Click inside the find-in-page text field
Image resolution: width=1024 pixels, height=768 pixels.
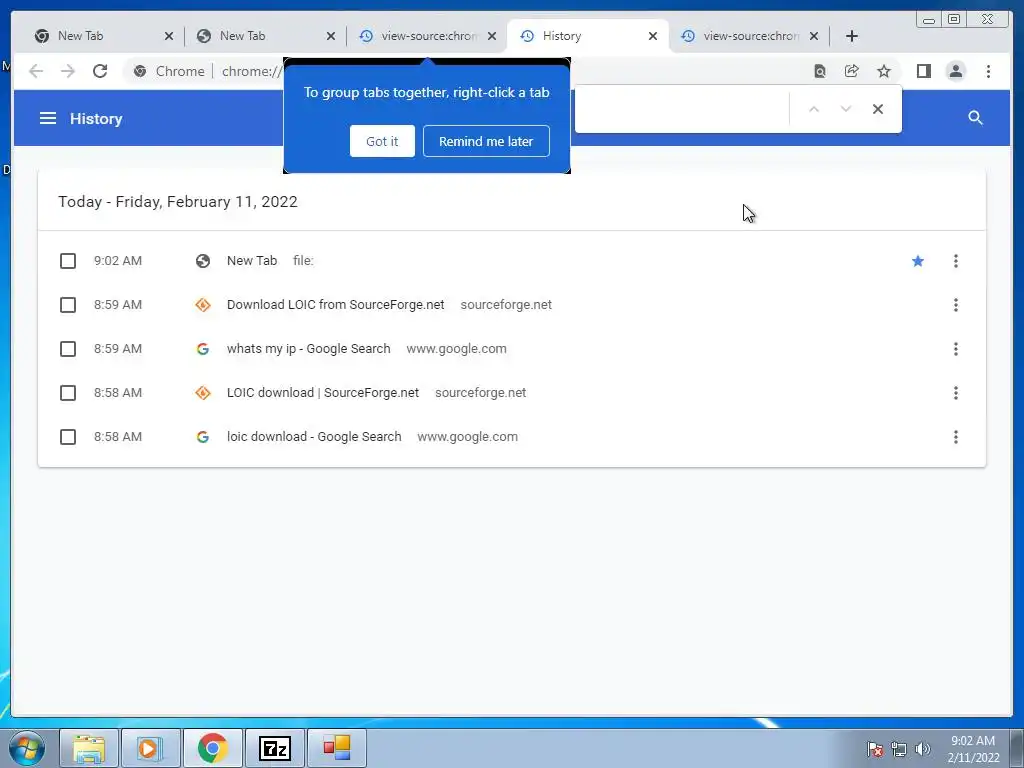[x=682, y=109]
